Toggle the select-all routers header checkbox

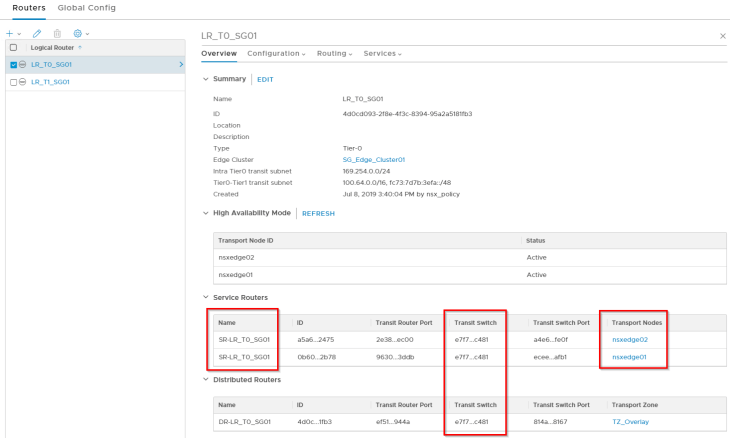click(13, 47)
